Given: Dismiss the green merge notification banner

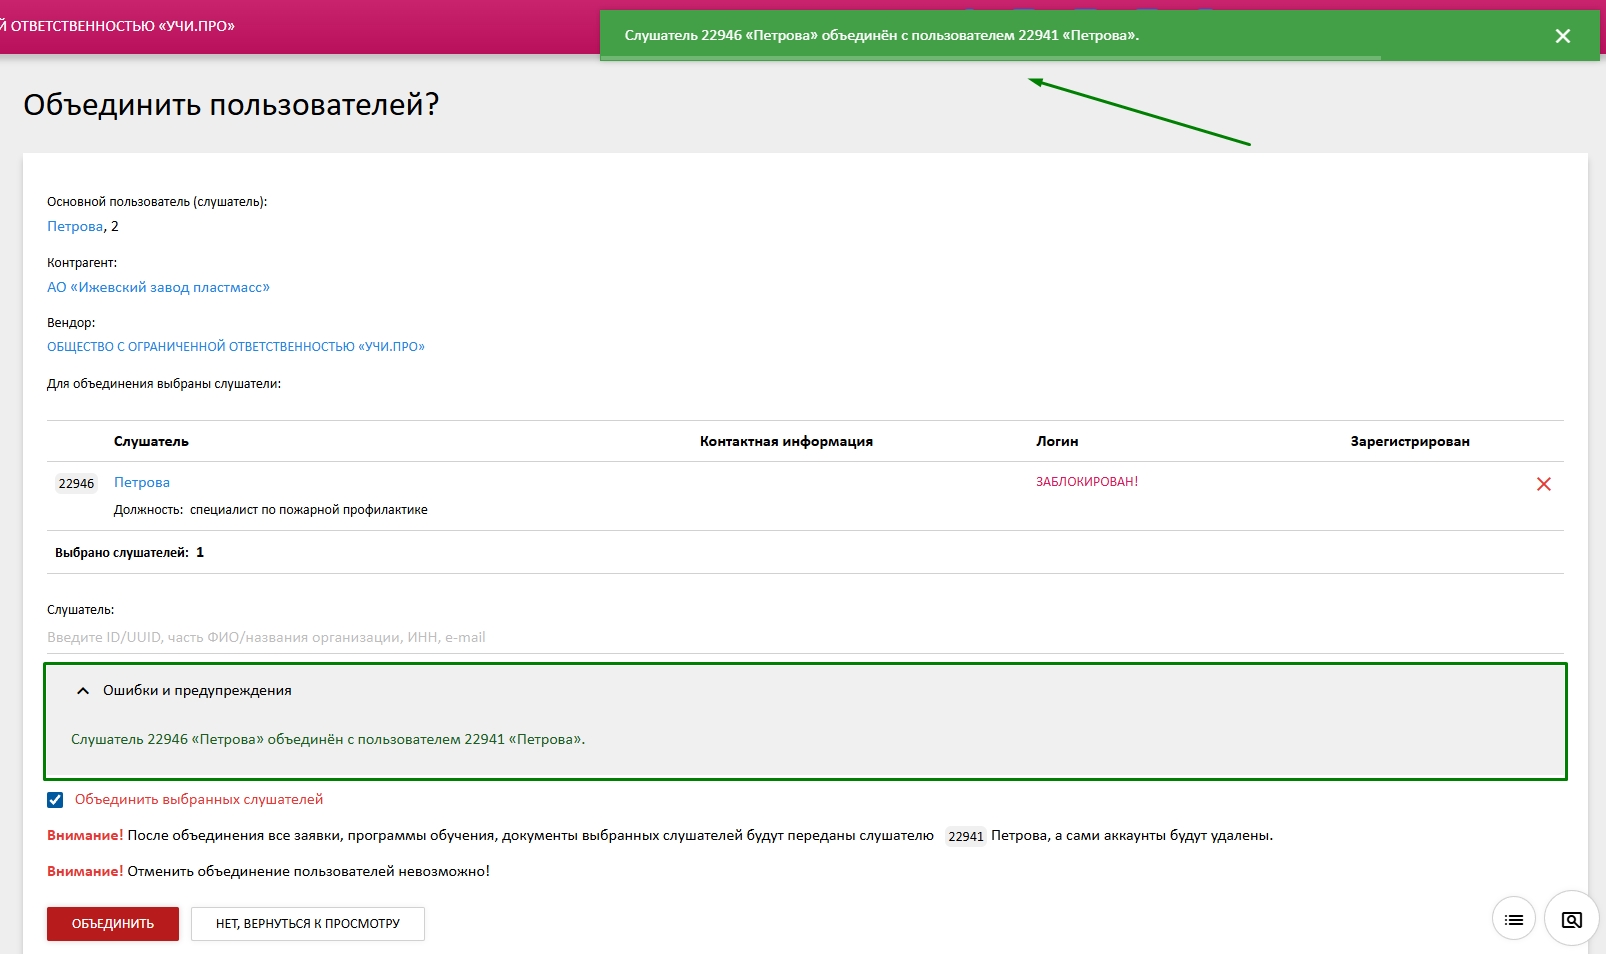Looking at the screenshot, I should coord(1562,36).
